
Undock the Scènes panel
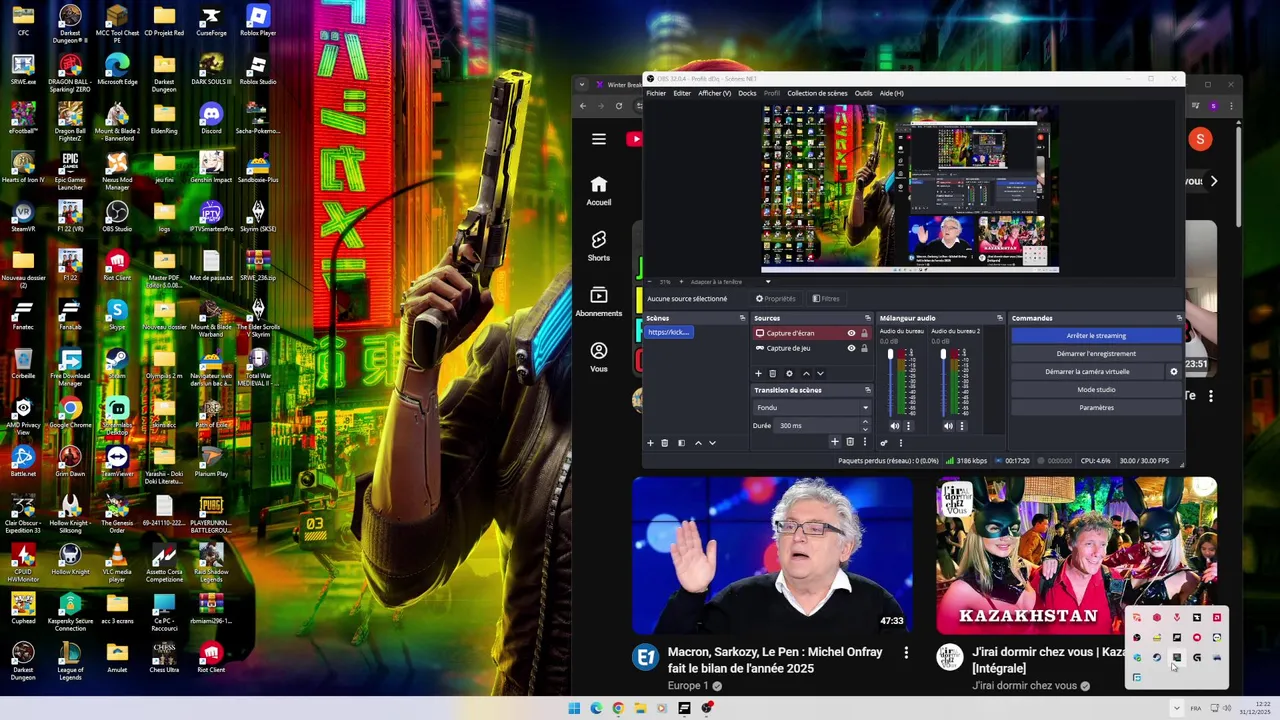pos(742,318)
